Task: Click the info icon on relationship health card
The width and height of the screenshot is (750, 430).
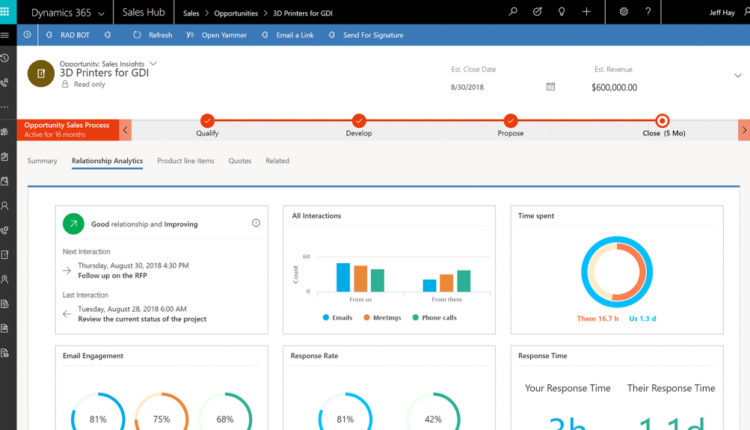Action: [256, 223]
